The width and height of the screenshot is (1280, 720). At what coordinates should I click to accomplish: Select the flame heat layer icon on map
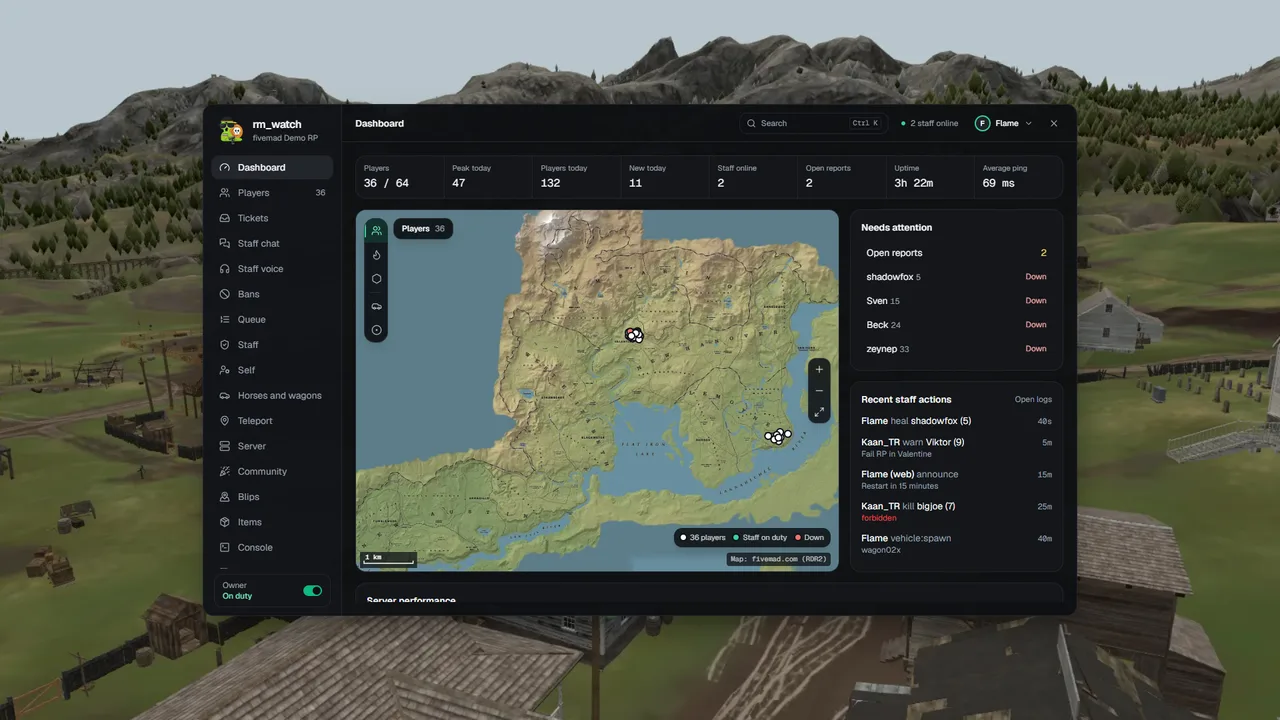point(376,255)
